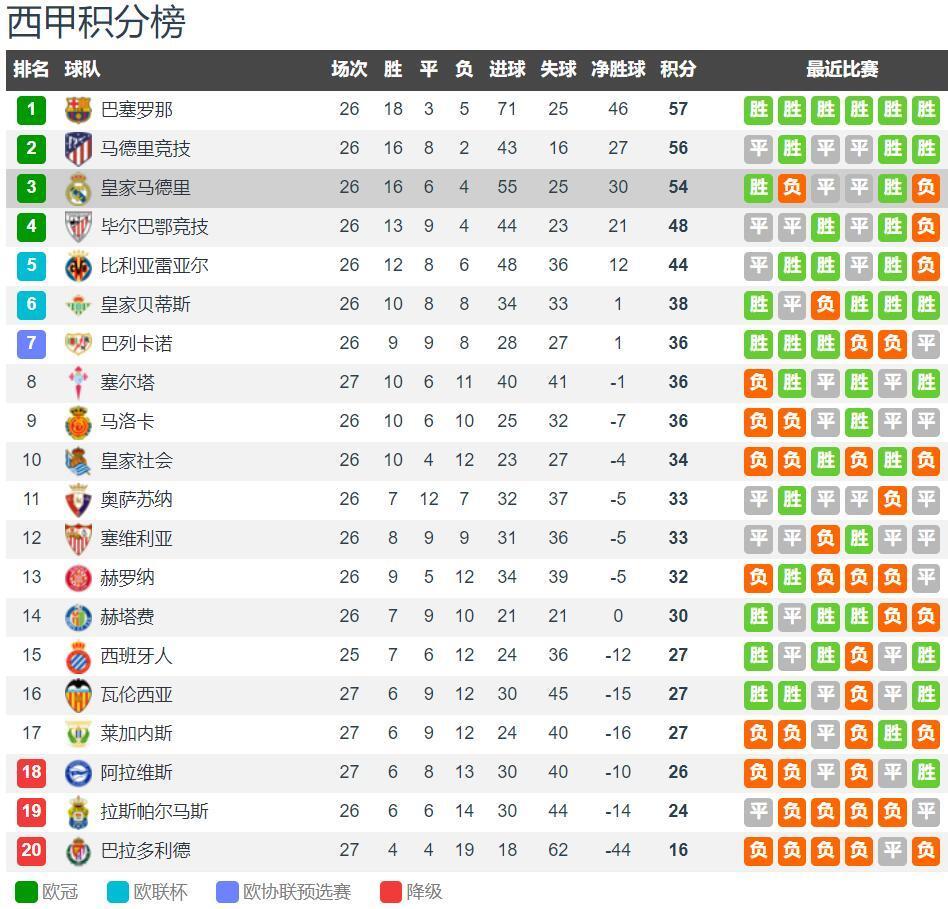Click the Valencia bat crest icon
948x909 pixels.
pos(78,695)
